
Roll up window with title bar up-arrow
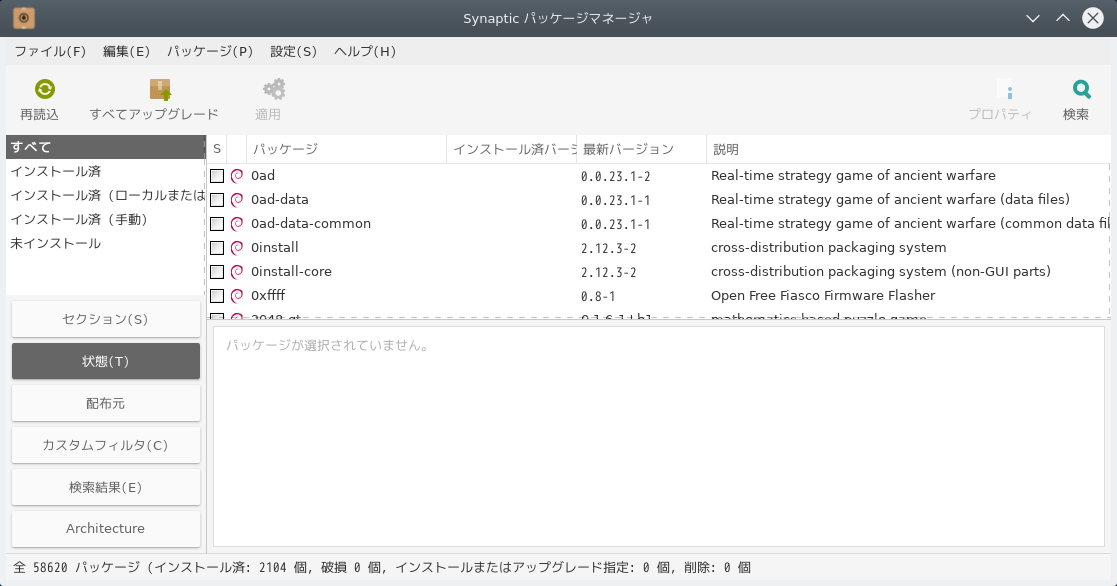pos(1063,18)
